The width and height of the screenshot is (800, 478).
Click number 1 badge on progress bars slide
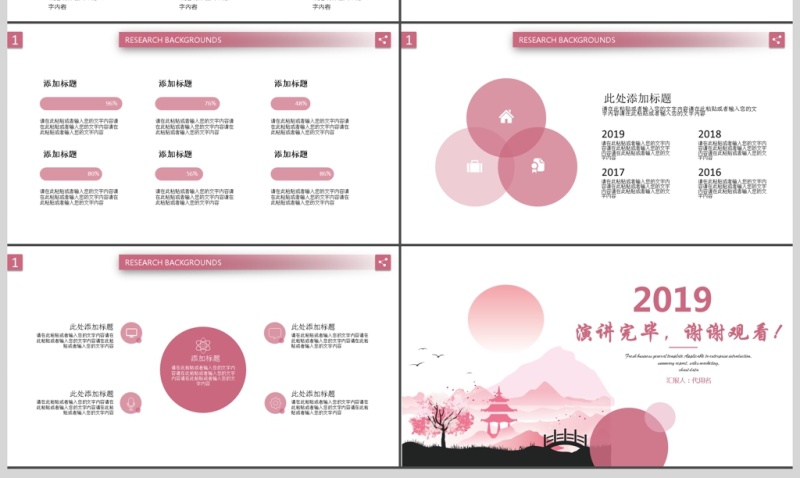pos(15,40)
